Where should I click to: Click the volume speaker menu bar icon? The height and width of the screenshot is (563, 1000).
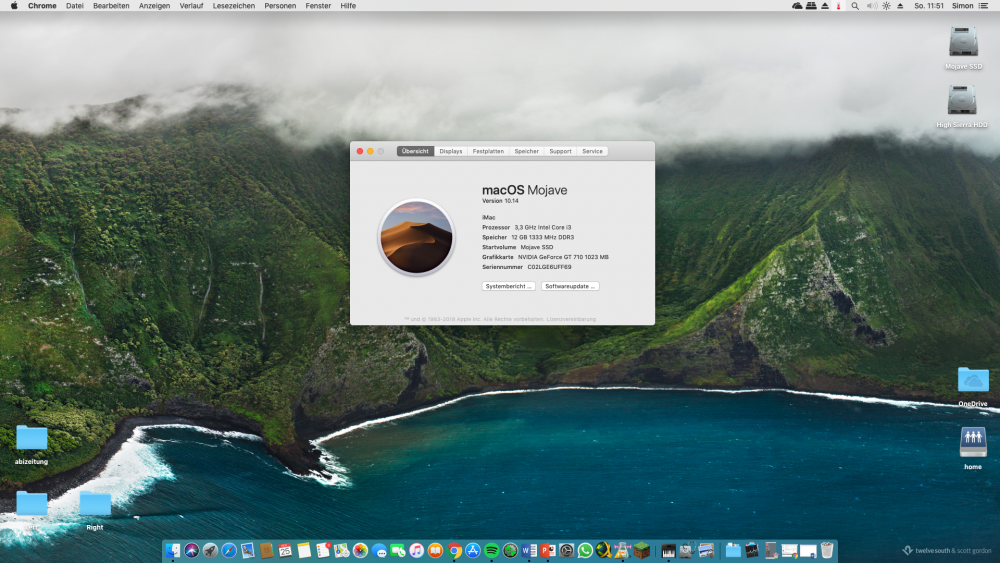(x=871, y=6)
